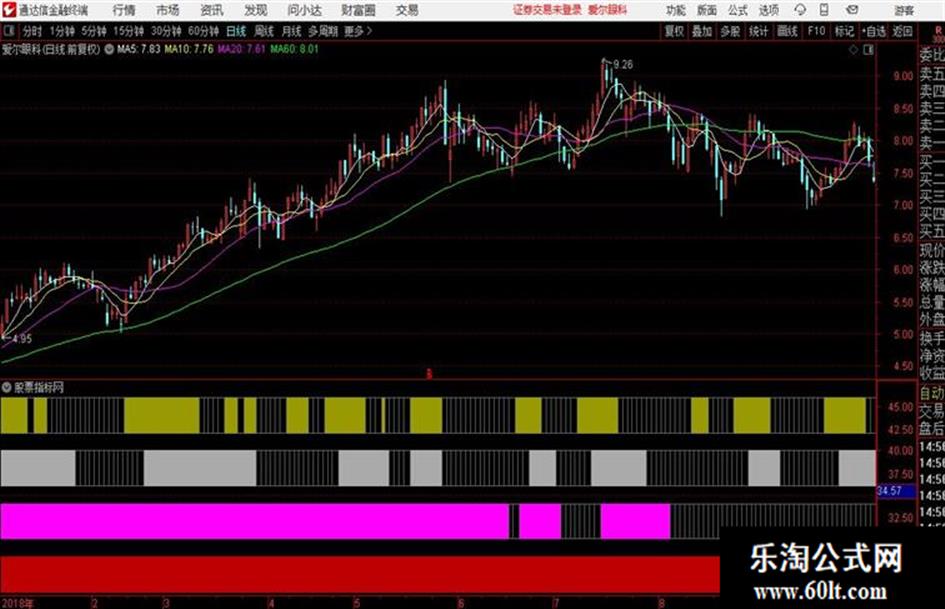Click the mobile phone icon in title bar

pyautogui.click(x=824, y=10)
